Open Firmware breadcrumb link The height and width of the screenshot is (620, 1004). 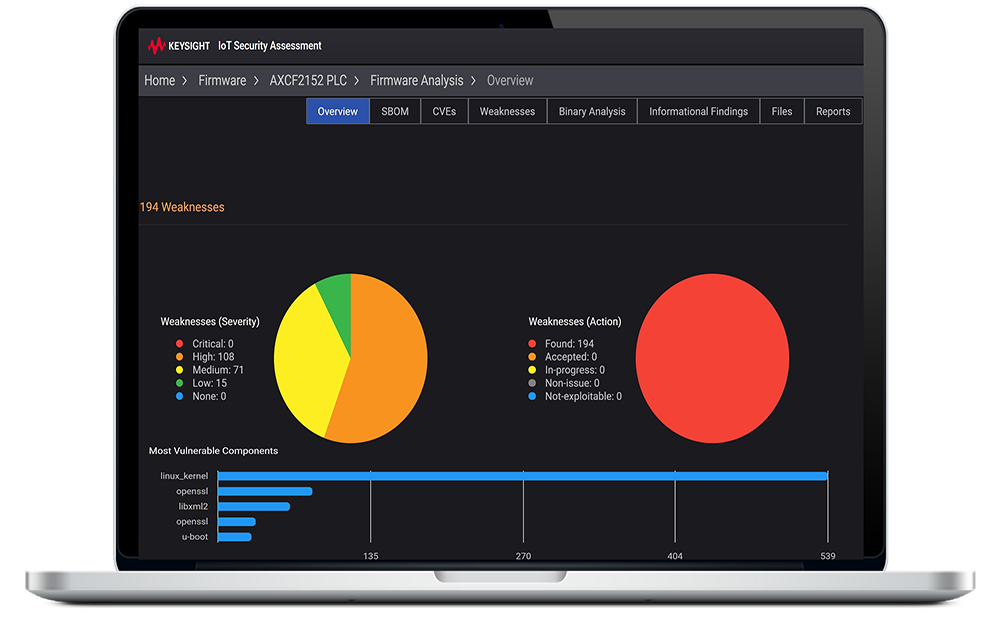222,81
